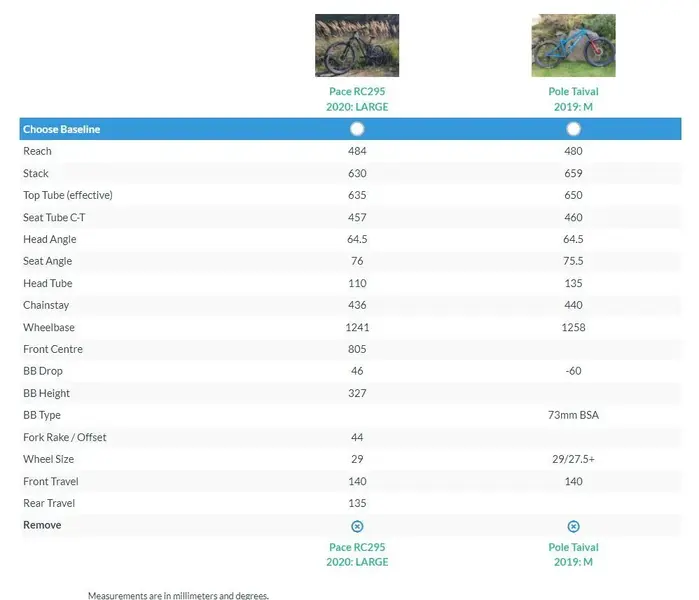Select Pace top tube value 635
This screenshot has width=699, height=600.
357,195
